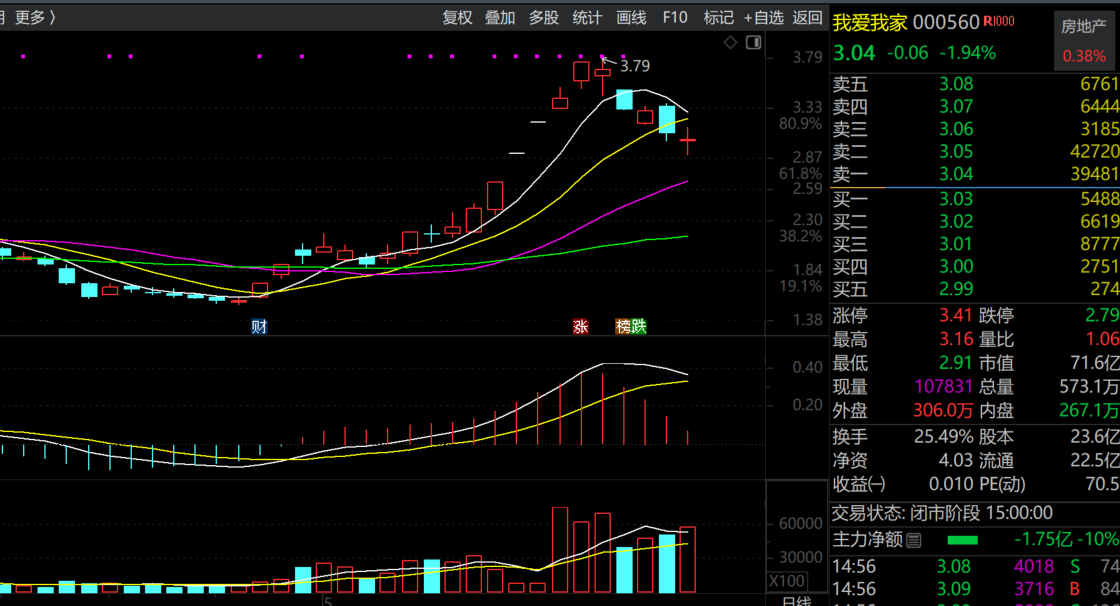Click the 外盘 value 306.0万

pyautogui.click(x=943, y=410)
